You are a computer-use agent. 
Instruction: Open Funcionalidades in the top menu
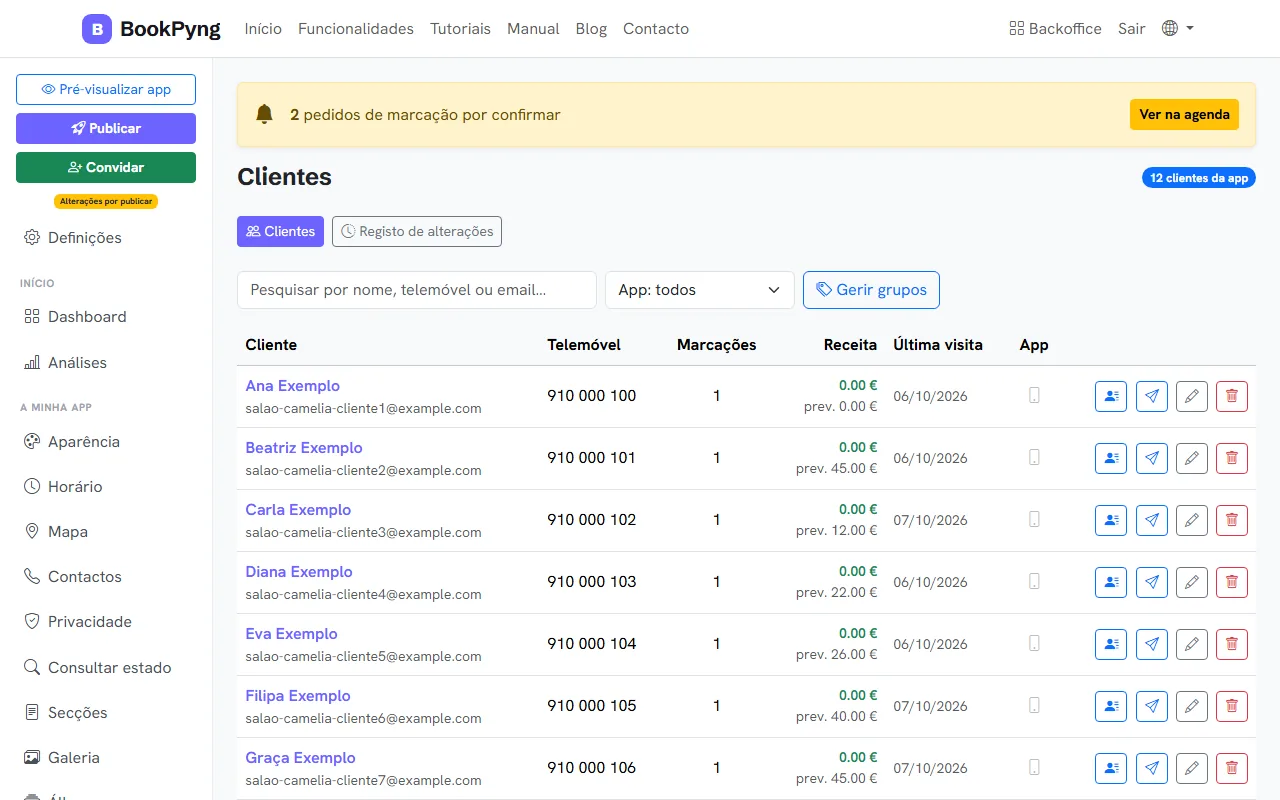pyautogui.click(x=356, y=29)
